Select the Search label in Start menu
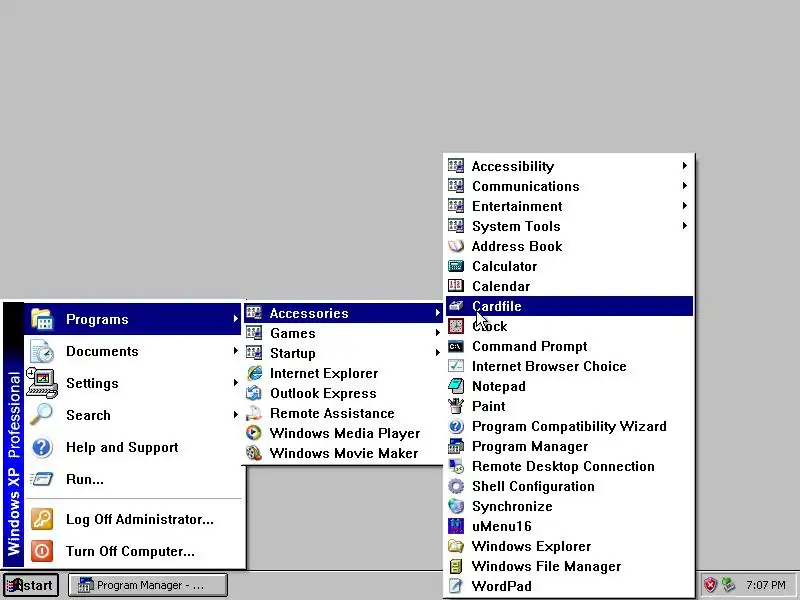The image size is (800, 600). click(x=88, y=415)
